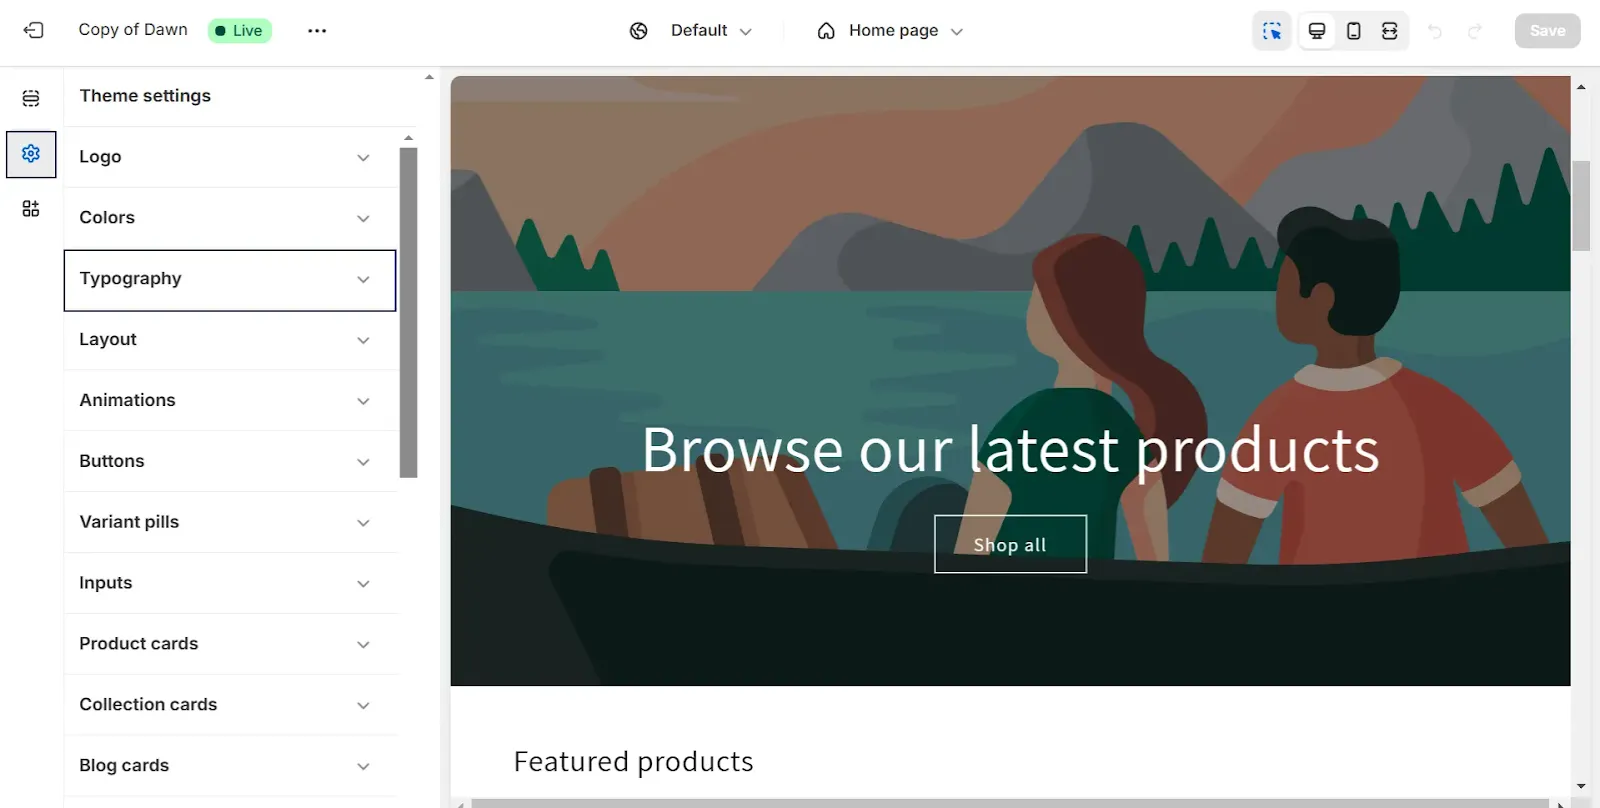Screen dimensions: 1600x808
Task: Expand the Logo settings
Action: 230,157
